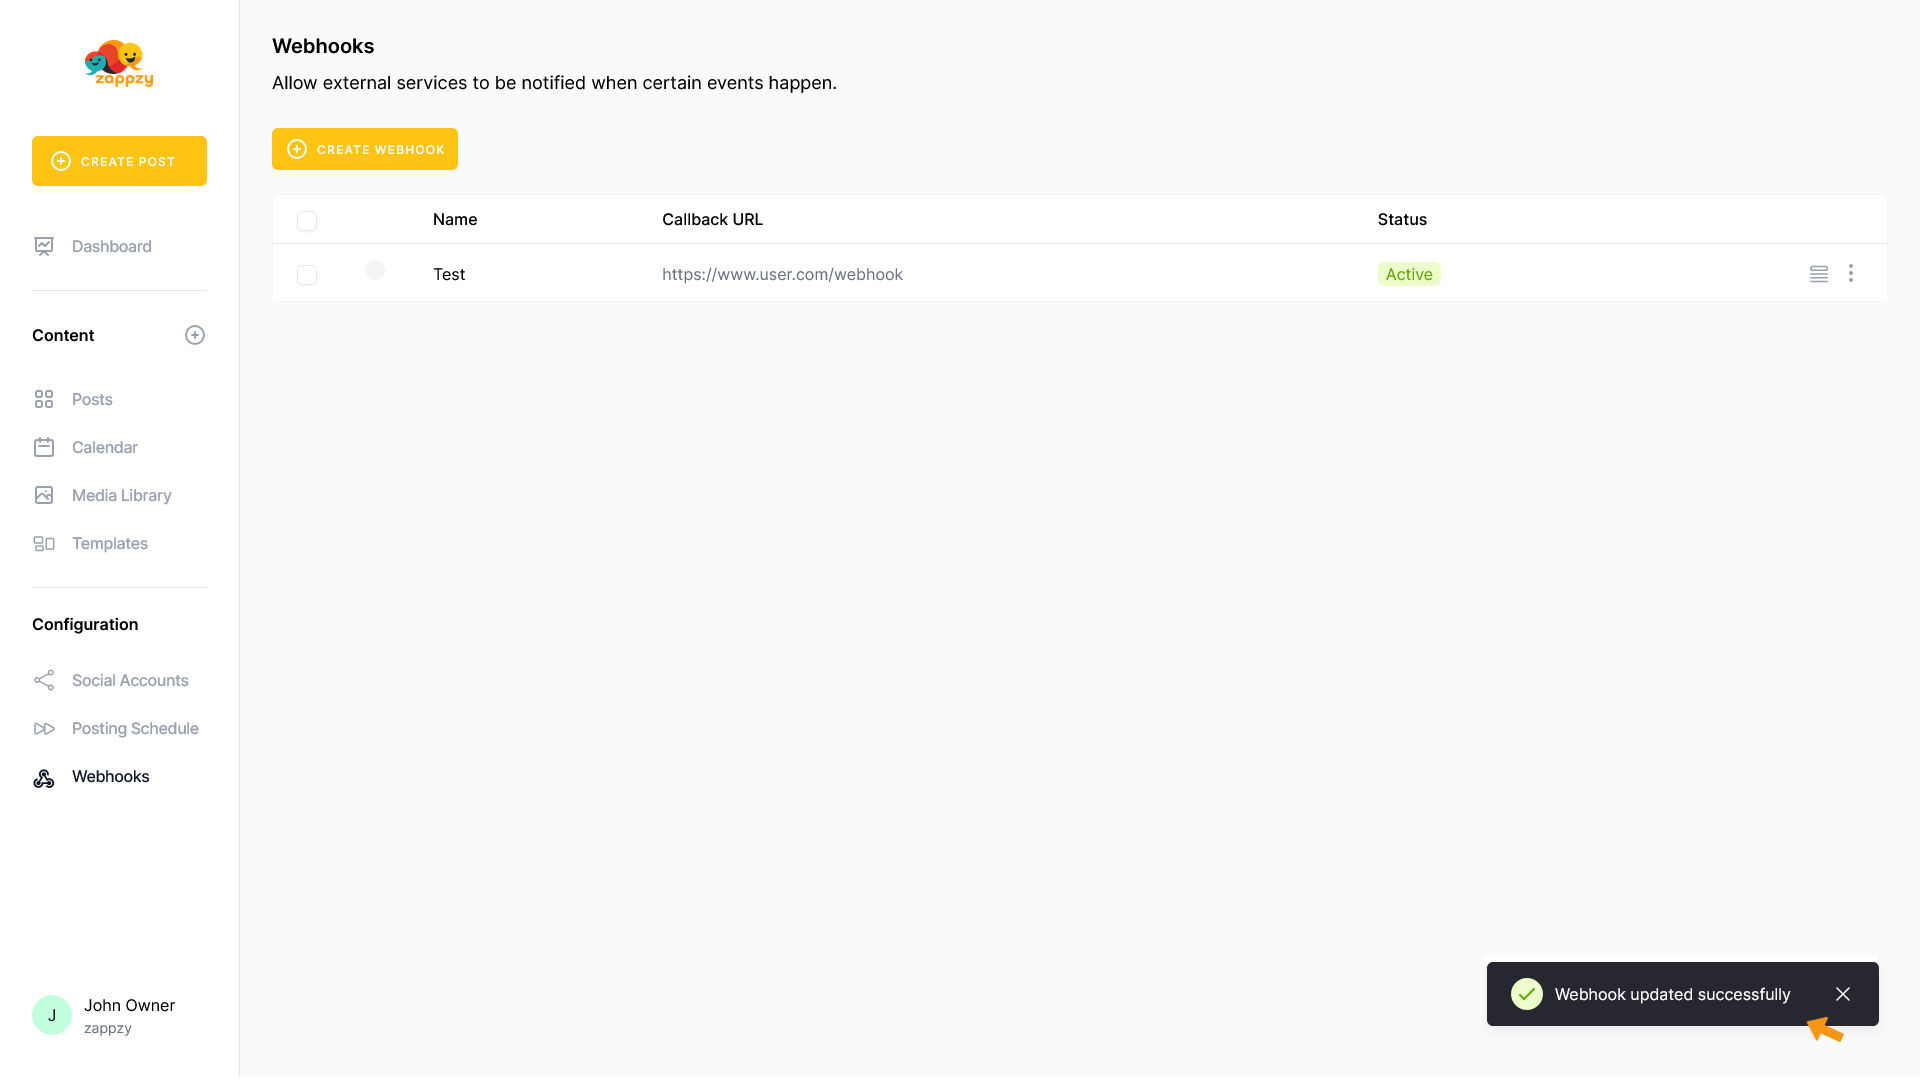Click the Templates icon in sidebar

[44, 543]
